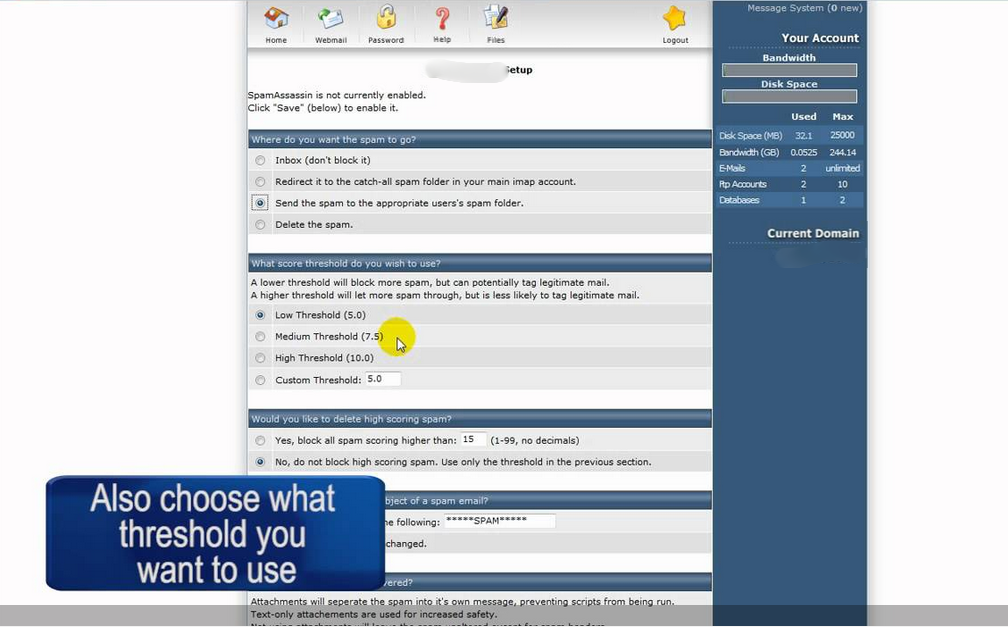Screen dimensions: 1008x627
Task: Open the Message System link
Action: tap(804, 8)
